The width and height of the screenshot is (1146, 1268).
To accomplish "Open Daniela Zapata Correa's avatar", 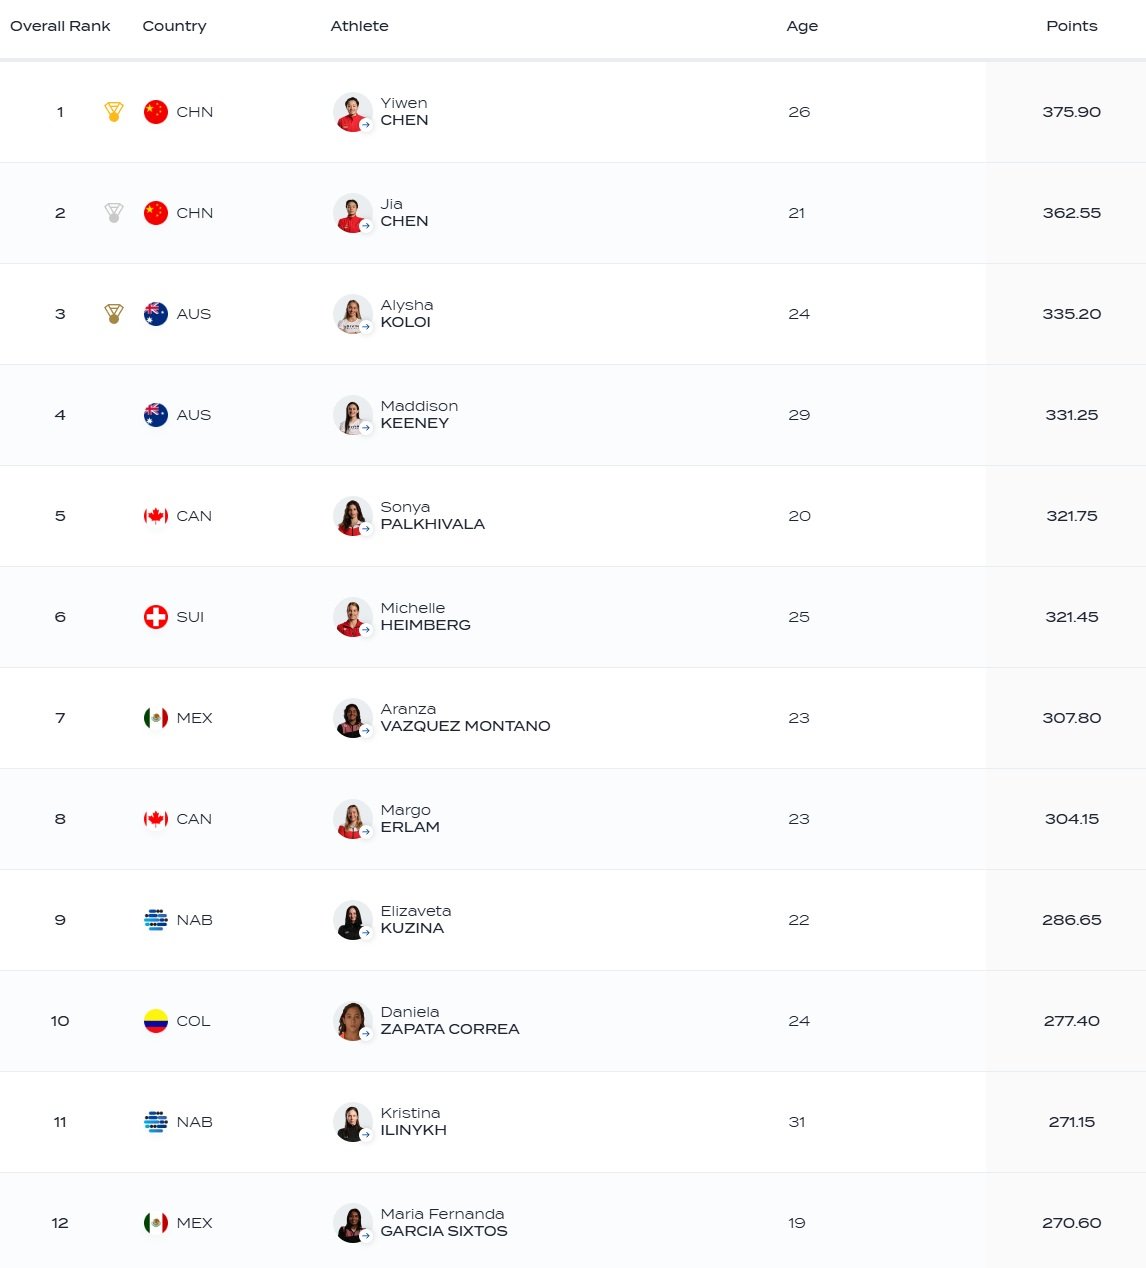I will click(352, 1021).
